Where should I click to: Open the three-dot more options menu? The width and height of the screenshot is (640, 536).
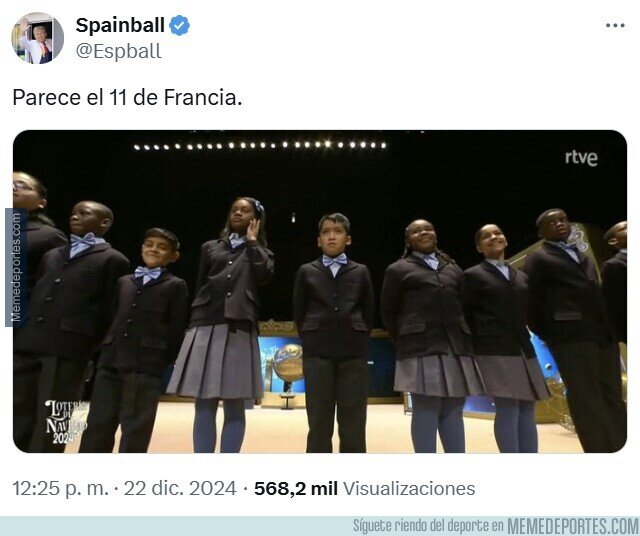(615, 25)
